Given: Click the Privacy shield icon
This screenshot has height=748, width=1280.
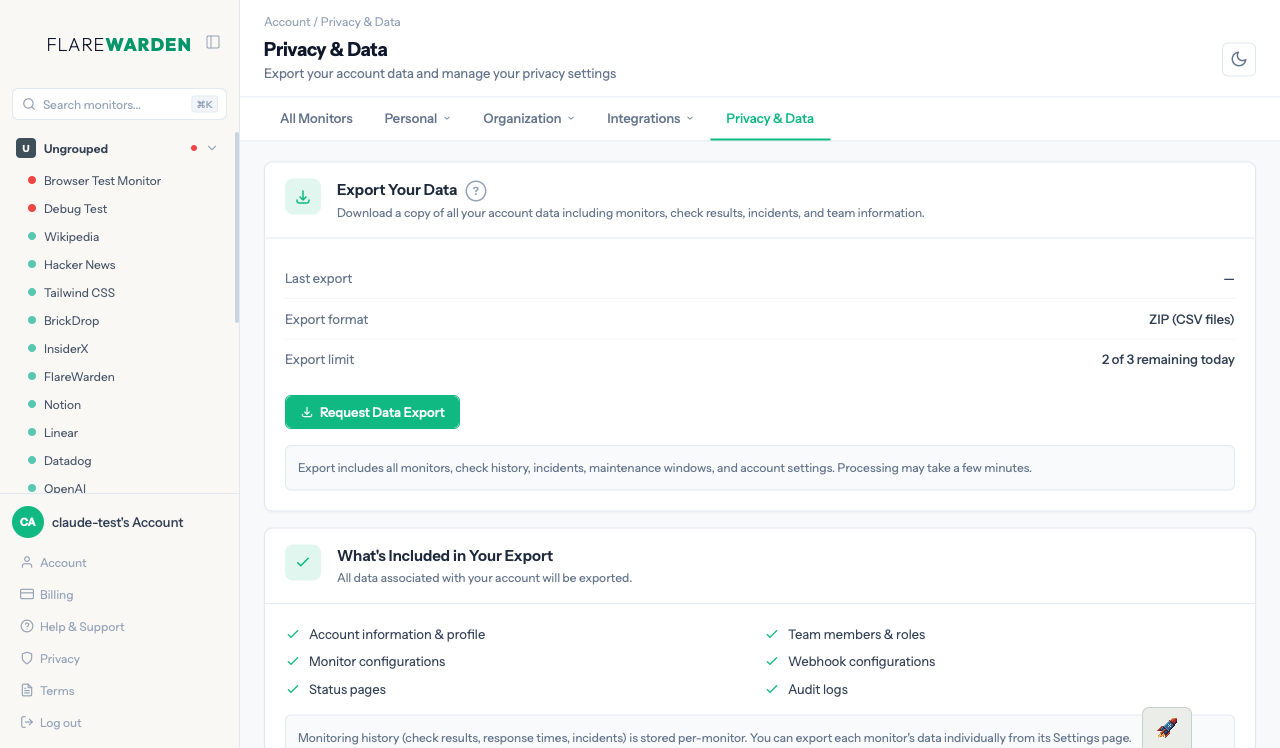Looking at the screenshot, I should coord(27,659).
